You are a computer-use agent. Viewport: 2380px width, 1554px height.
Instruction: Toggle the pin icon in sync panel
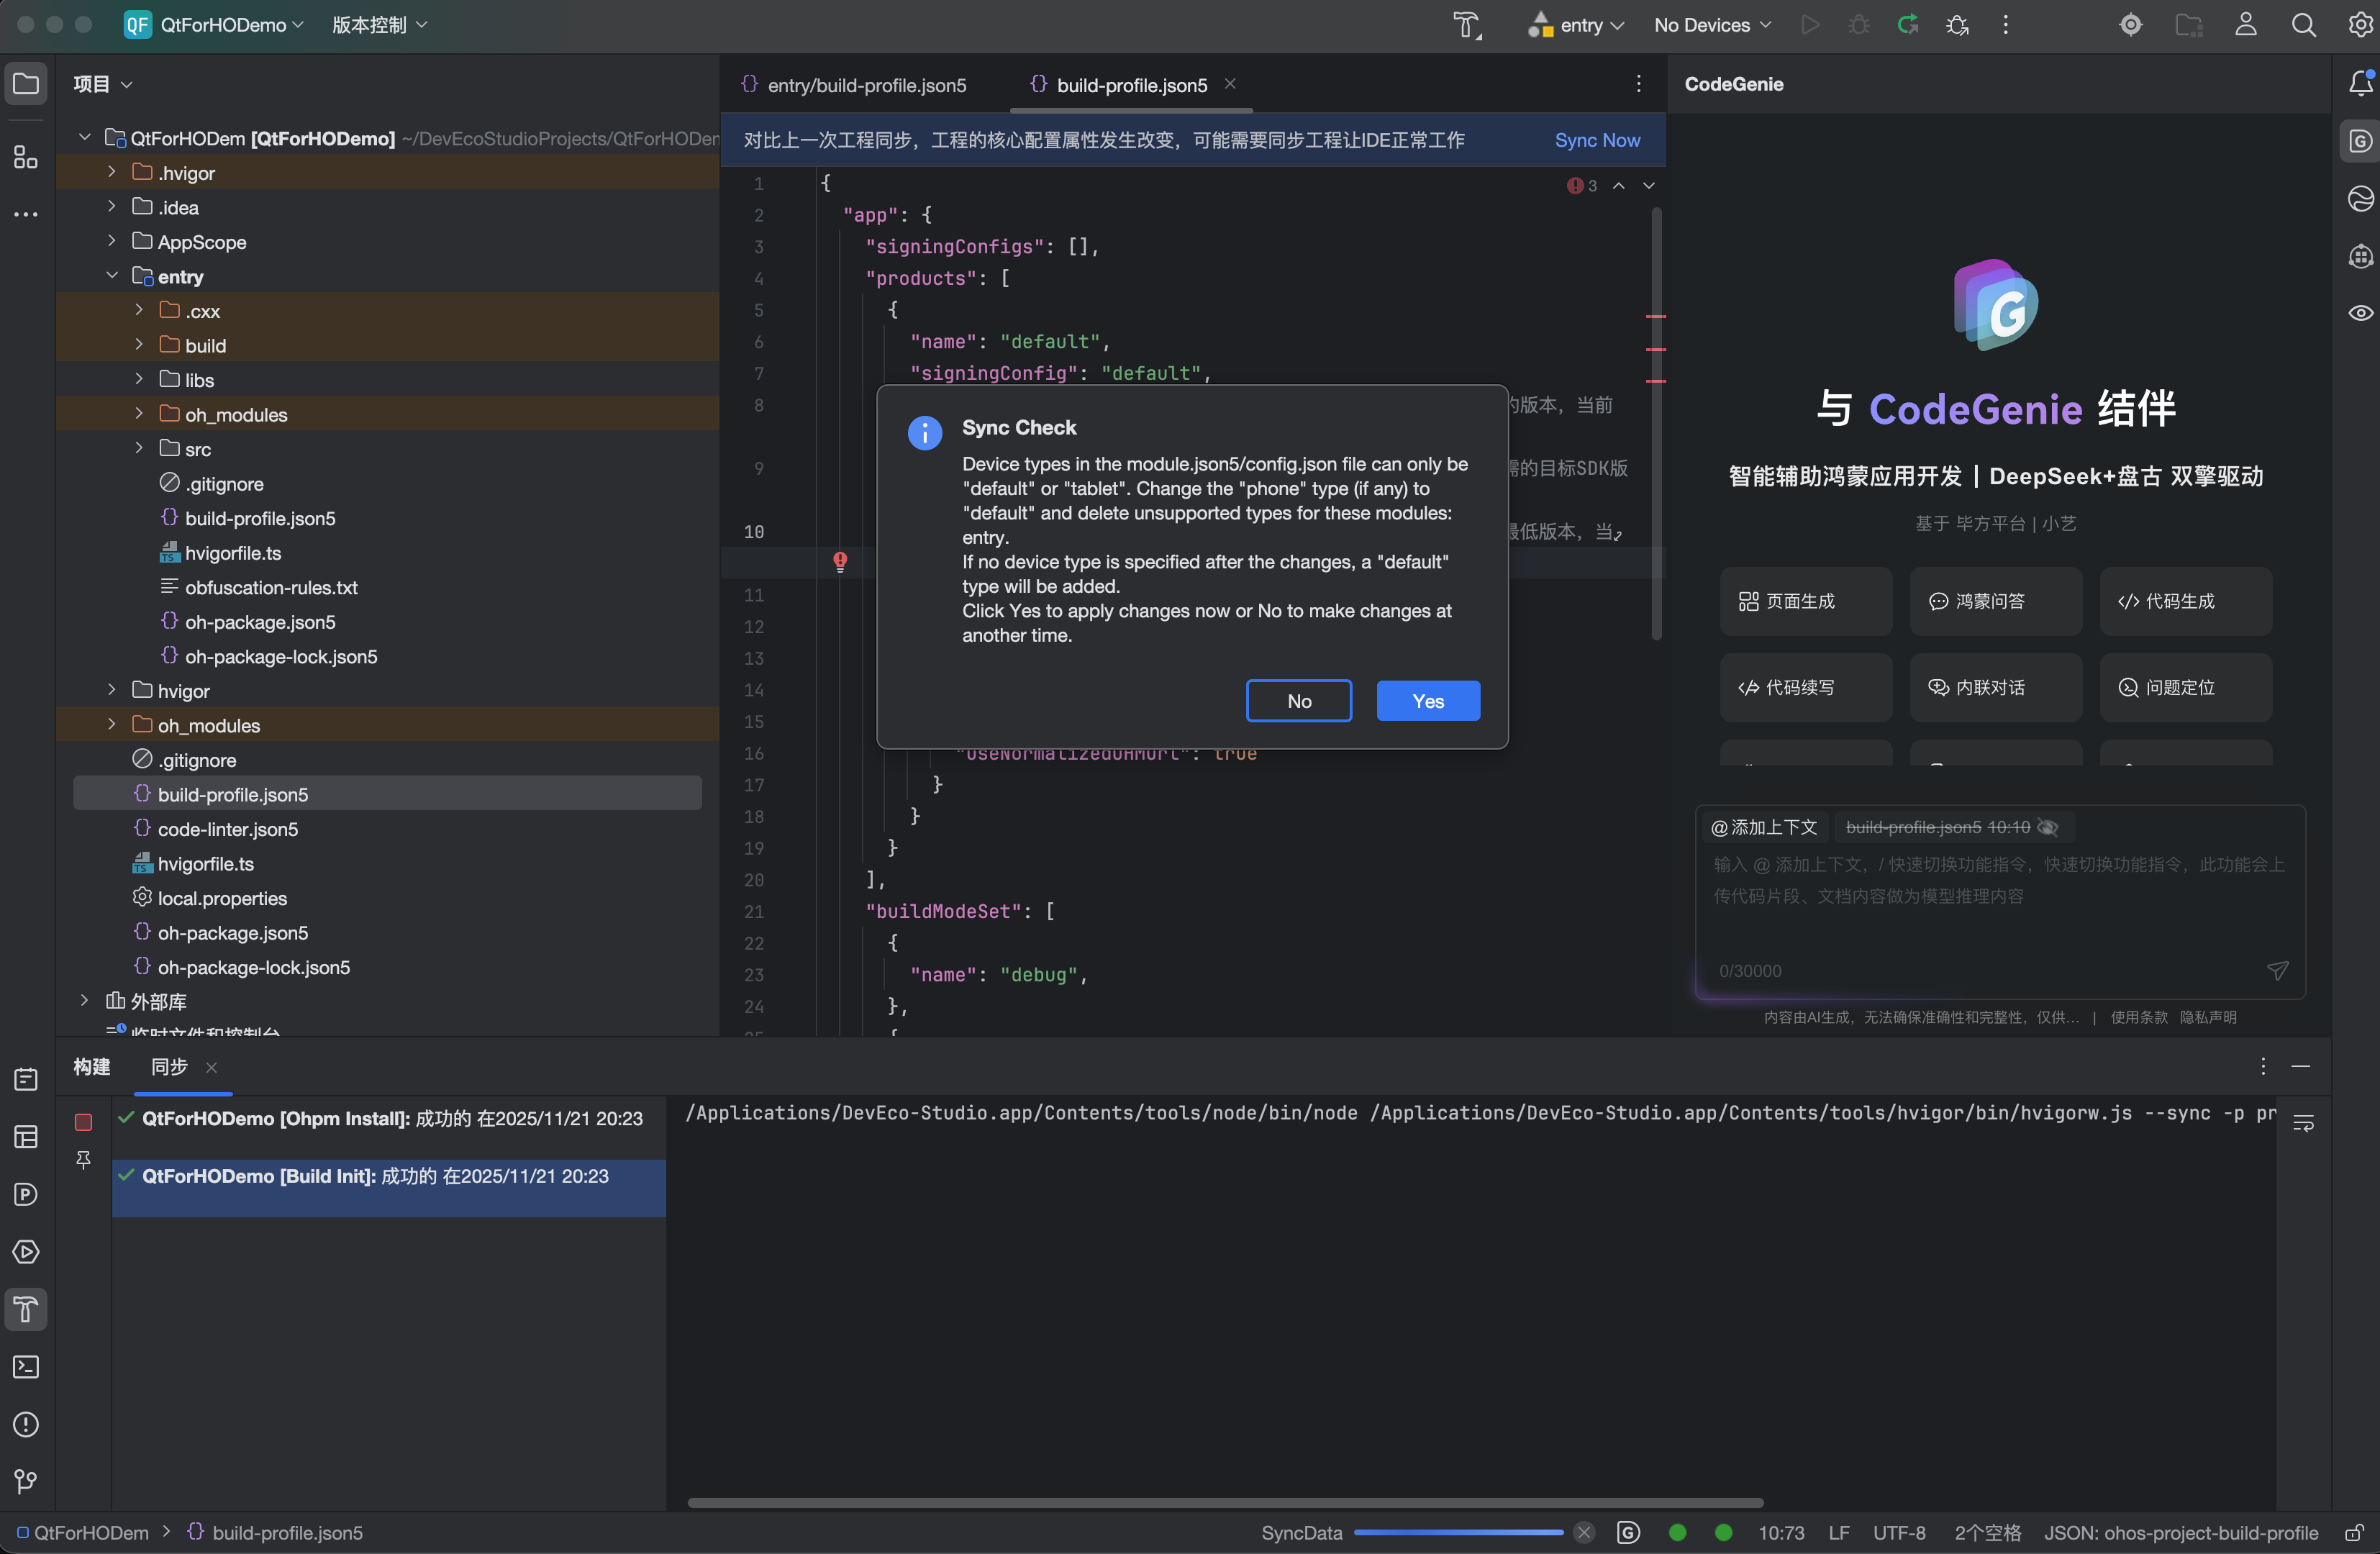(84, 1160)
